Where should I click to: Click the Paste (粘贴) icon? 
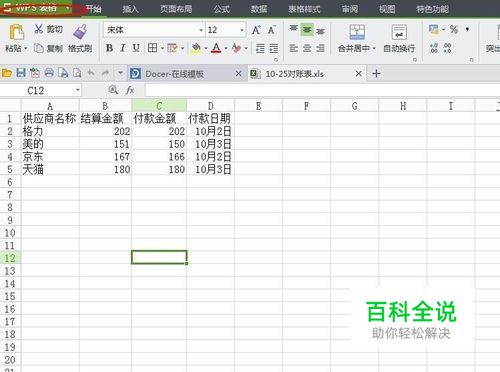click(x=17, y=33)
